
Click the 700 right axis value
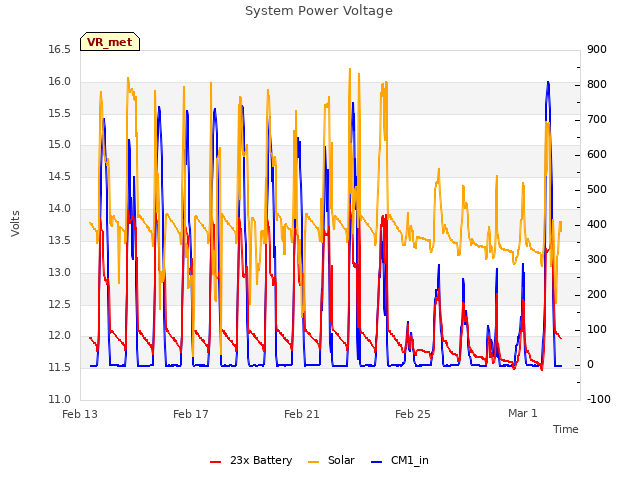click(597, 120)
